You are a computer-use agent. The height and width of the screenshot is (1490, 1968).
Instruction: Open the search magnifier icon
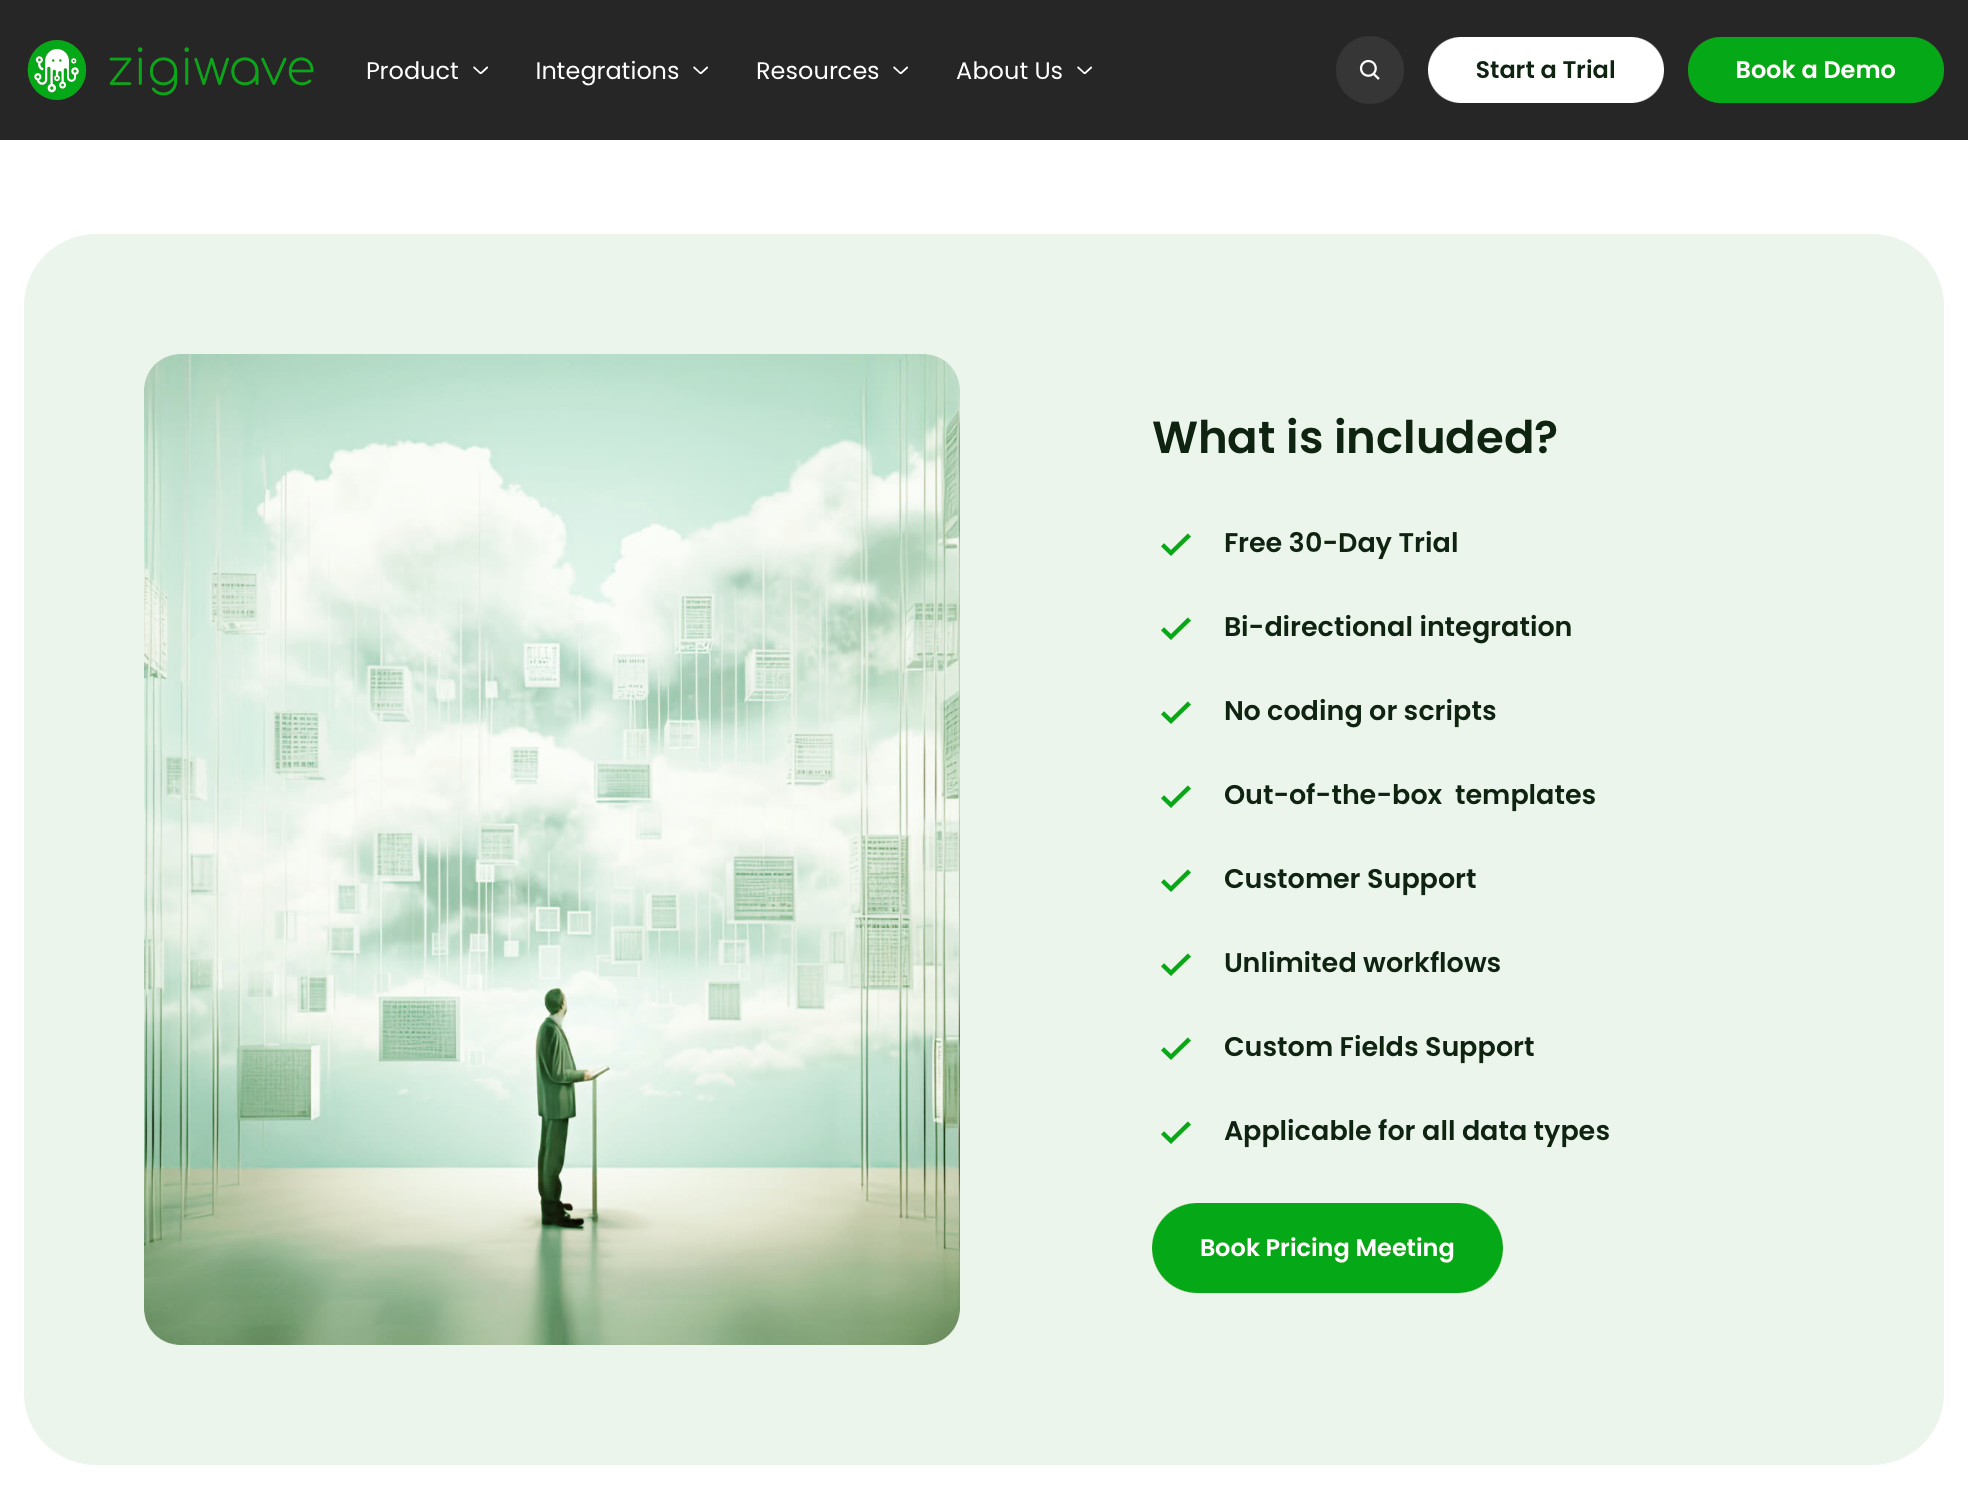point(1369,70)
